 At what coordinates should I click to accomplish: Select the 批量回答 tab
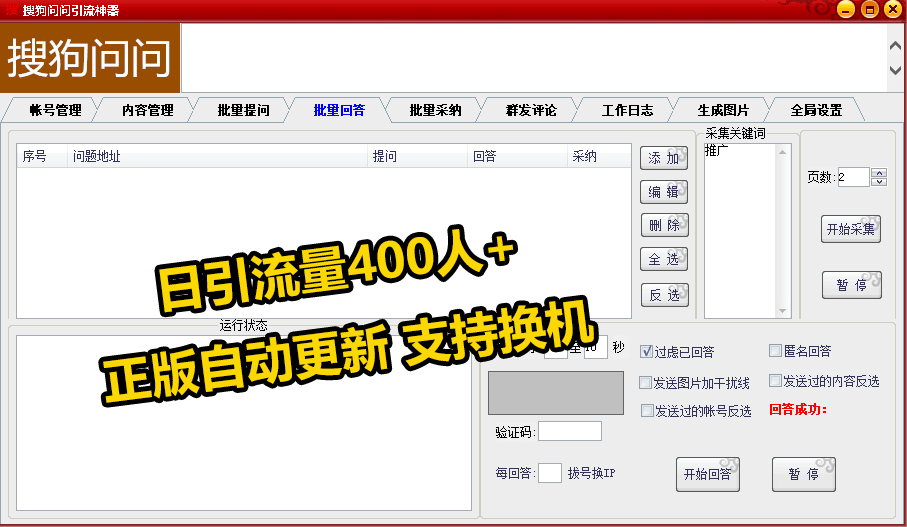[339, 110]
